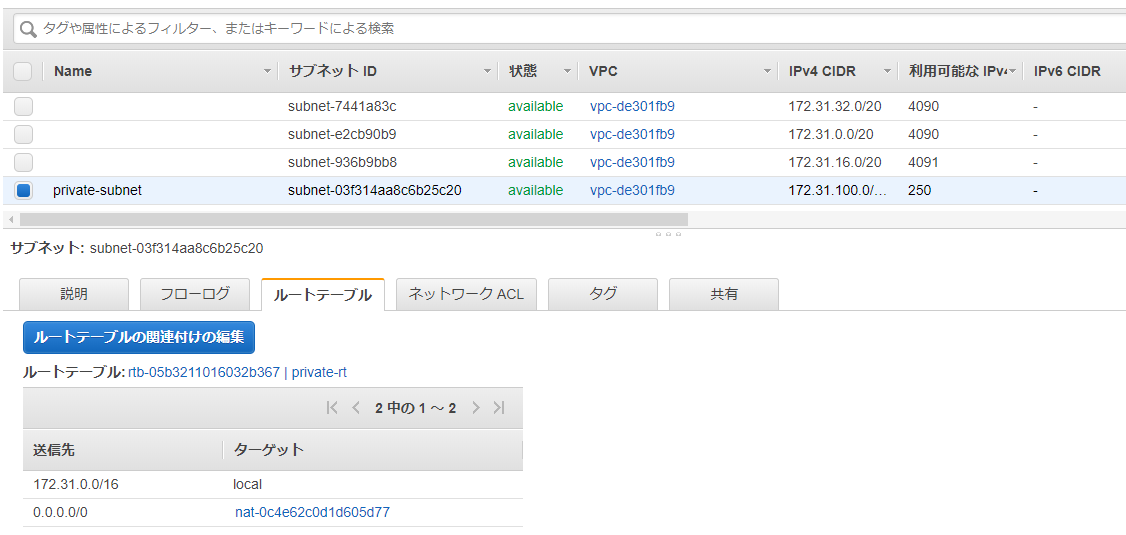
Task: Switch to the タグ tab
Action: pyautogui.click(x=602, y=294)
